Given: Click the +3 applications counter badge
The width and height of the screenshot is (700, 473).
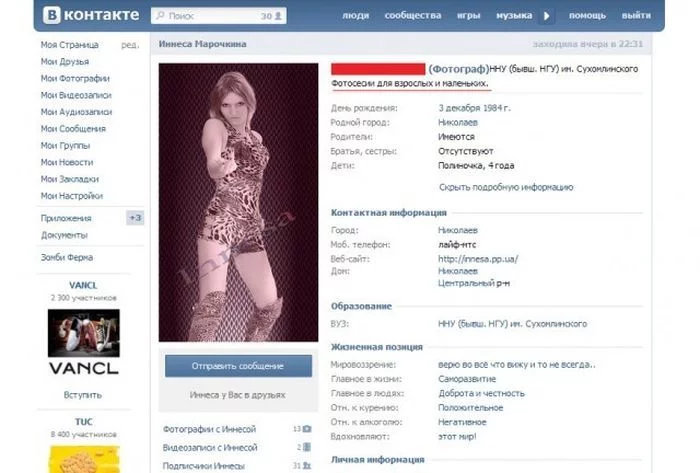Looking at the screenshot, I should (135, 218).
